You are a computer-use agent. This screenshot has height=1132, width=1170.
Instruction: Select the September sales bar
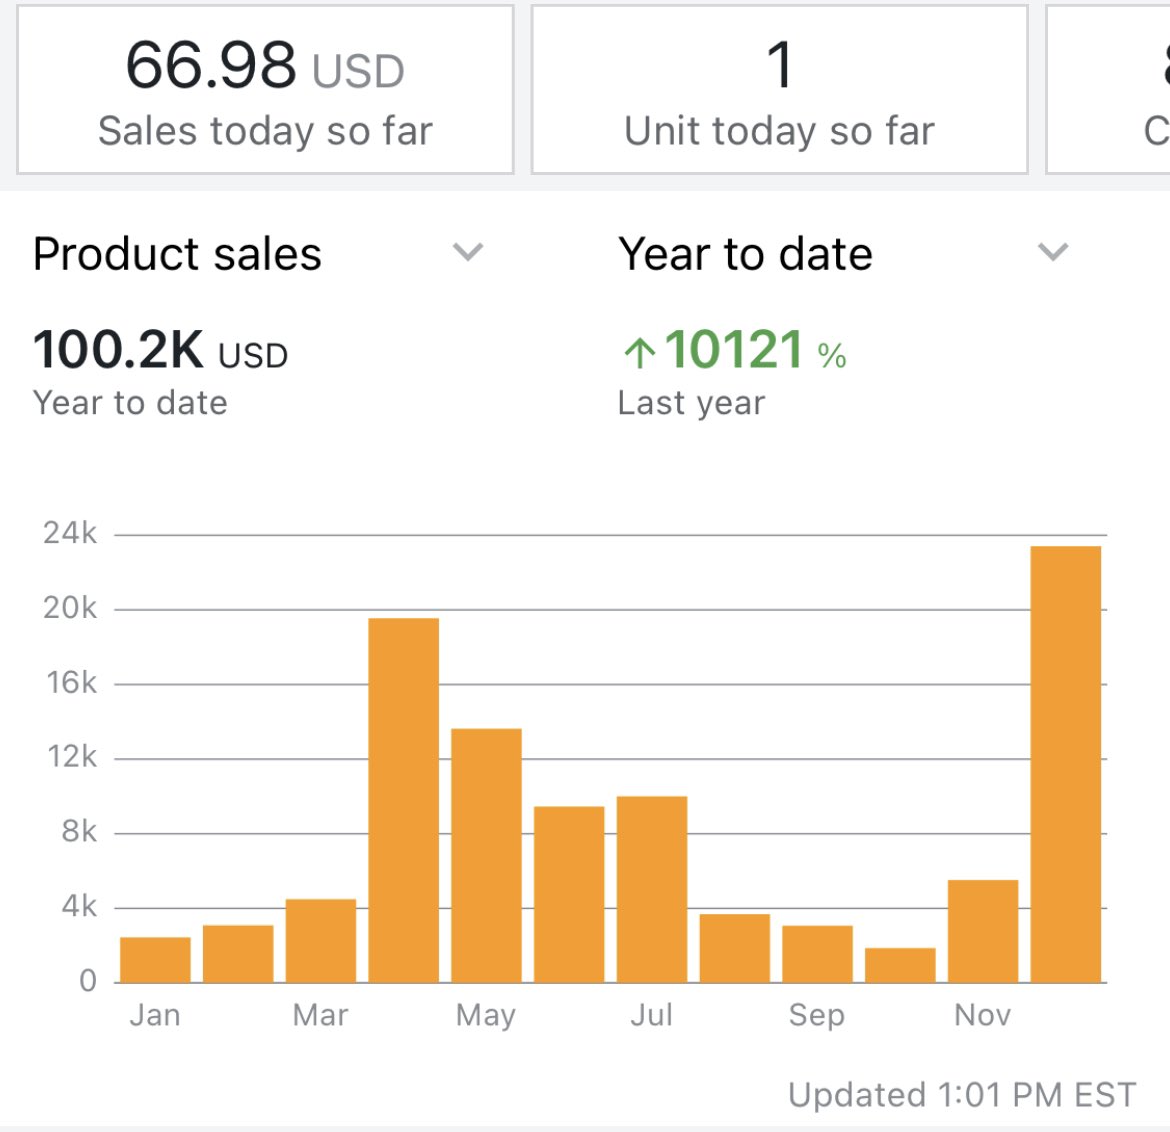click(x=818, y=954)
